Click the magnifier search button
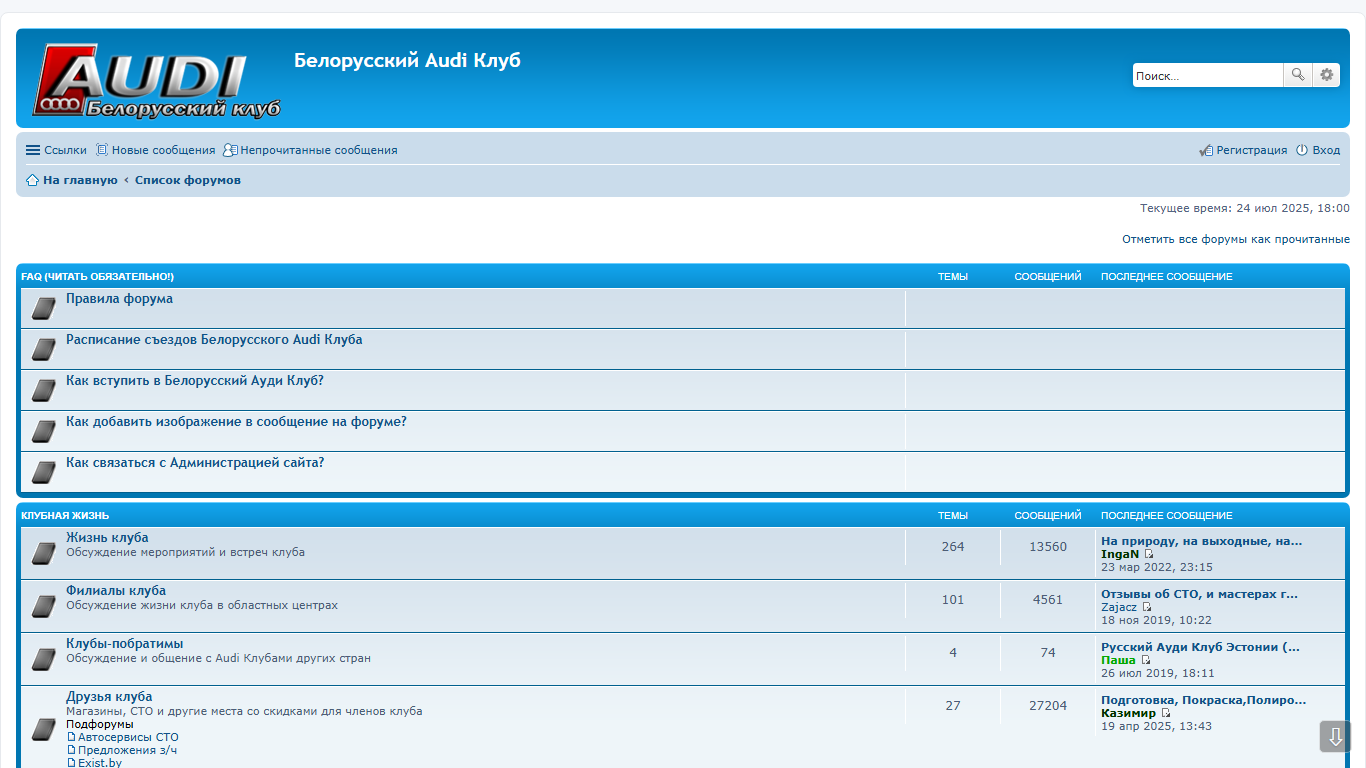 1298,75
